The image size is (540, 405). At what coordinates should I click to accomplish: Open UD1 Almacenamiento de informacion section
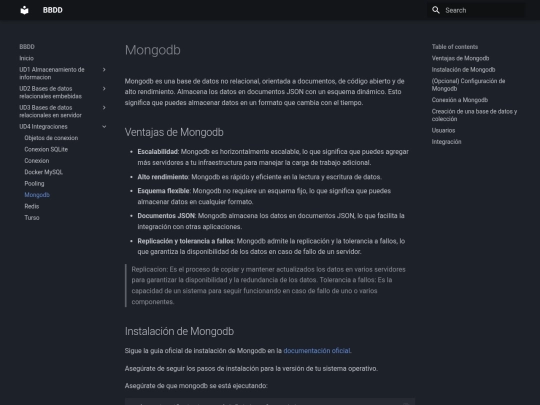tap(52, 73)
